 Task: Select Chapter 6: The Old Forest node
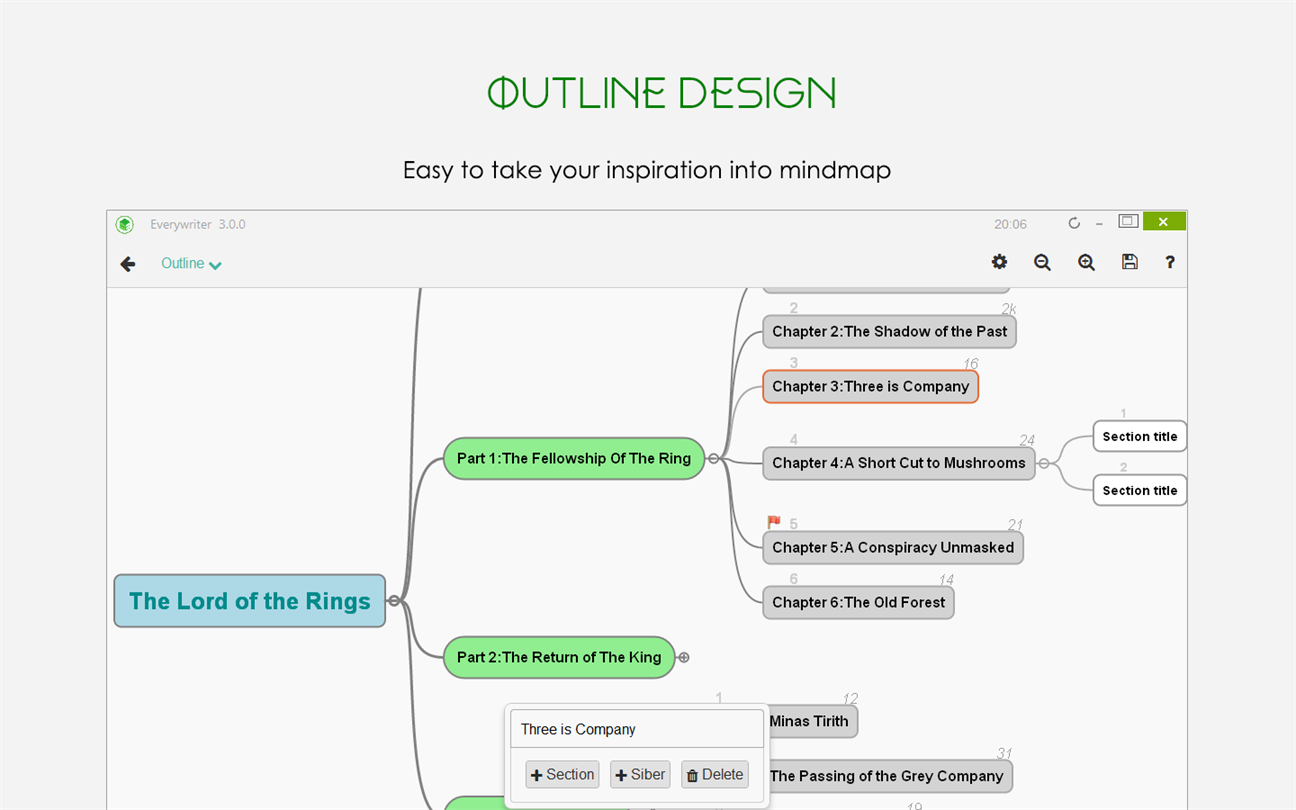[x=859, y=602]
